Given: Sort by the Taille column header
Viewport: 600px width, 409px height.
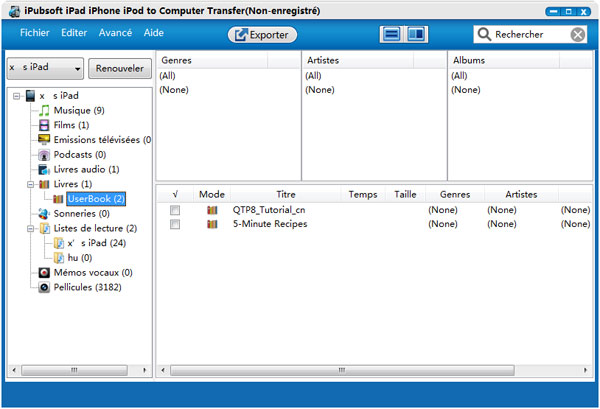Looking at the screenshot, I should coord(405,194).
